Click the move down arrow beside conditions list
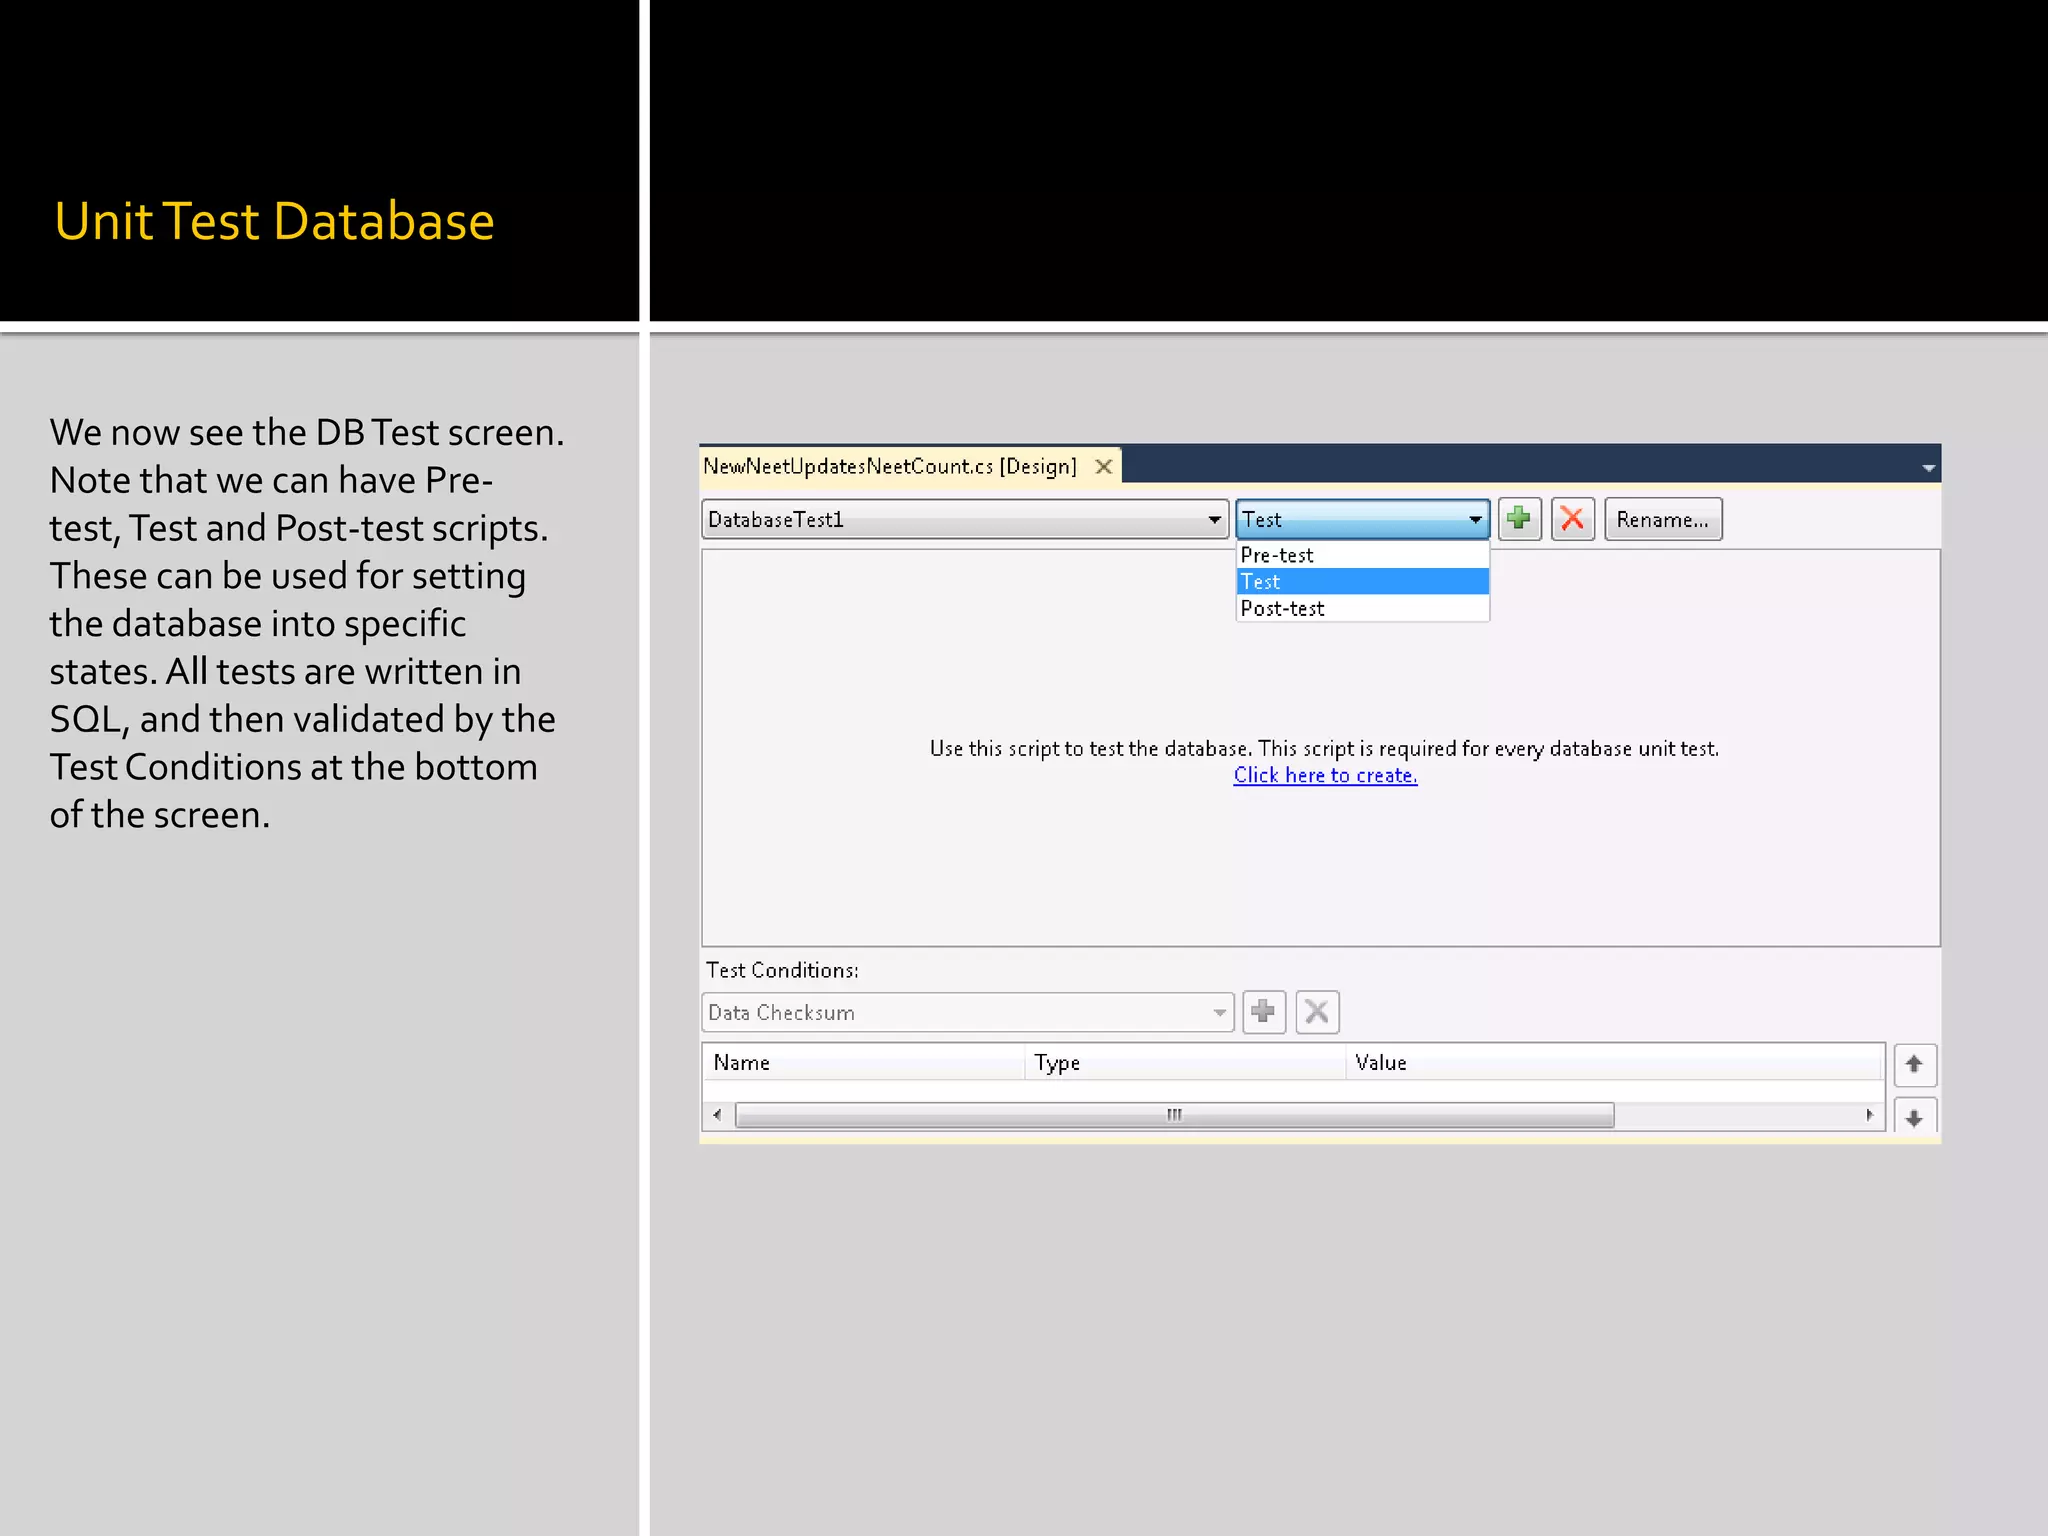2048x1536 pixels. click(1914, 1117)
